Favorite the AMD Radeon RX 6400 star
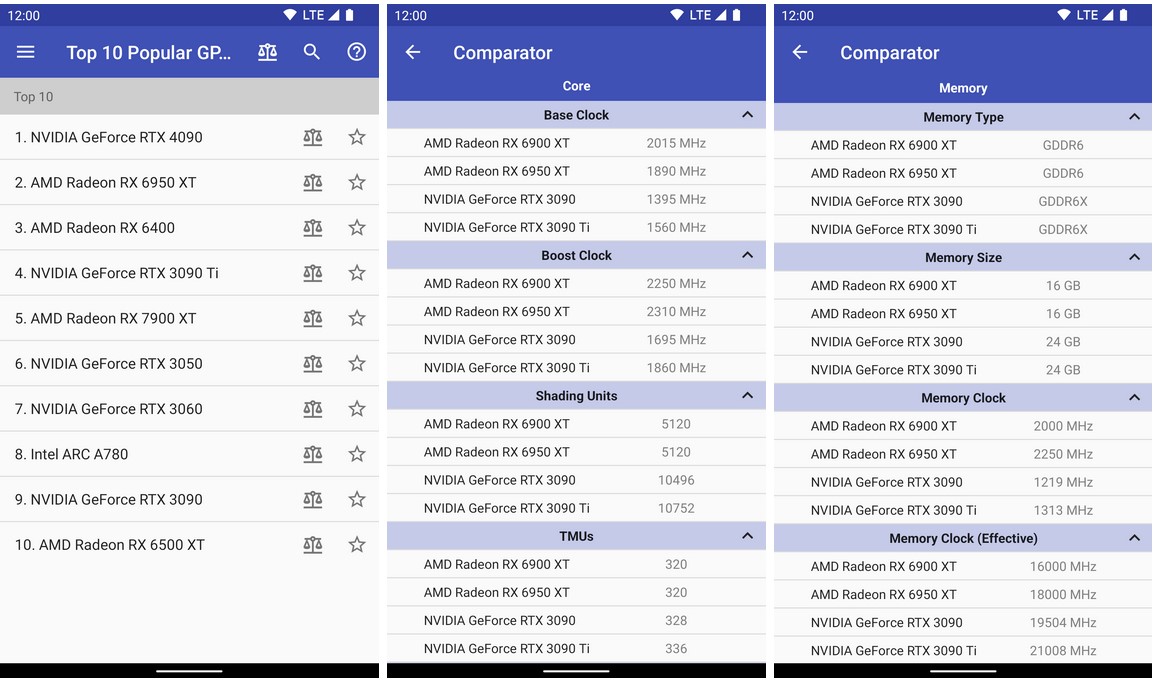 (357, 228)
